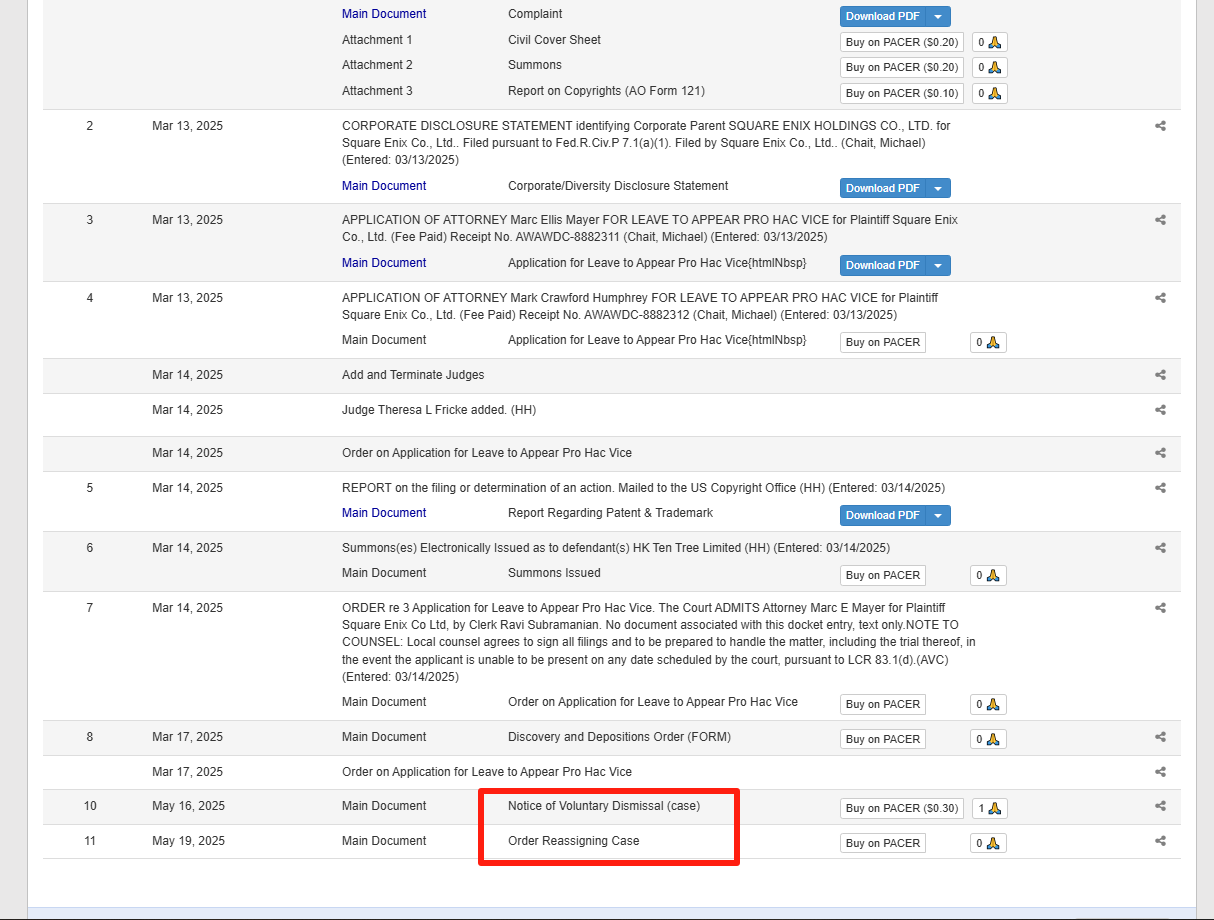The width and height of the screenshot is (1214, 920).
Task: Click share icon for docket entry 4
Action: [1160, 298]
